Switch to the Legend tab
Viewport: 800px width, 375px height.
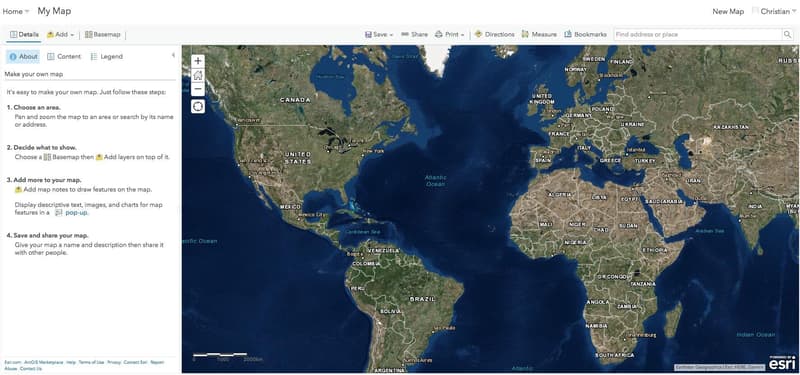pos(107,57)
